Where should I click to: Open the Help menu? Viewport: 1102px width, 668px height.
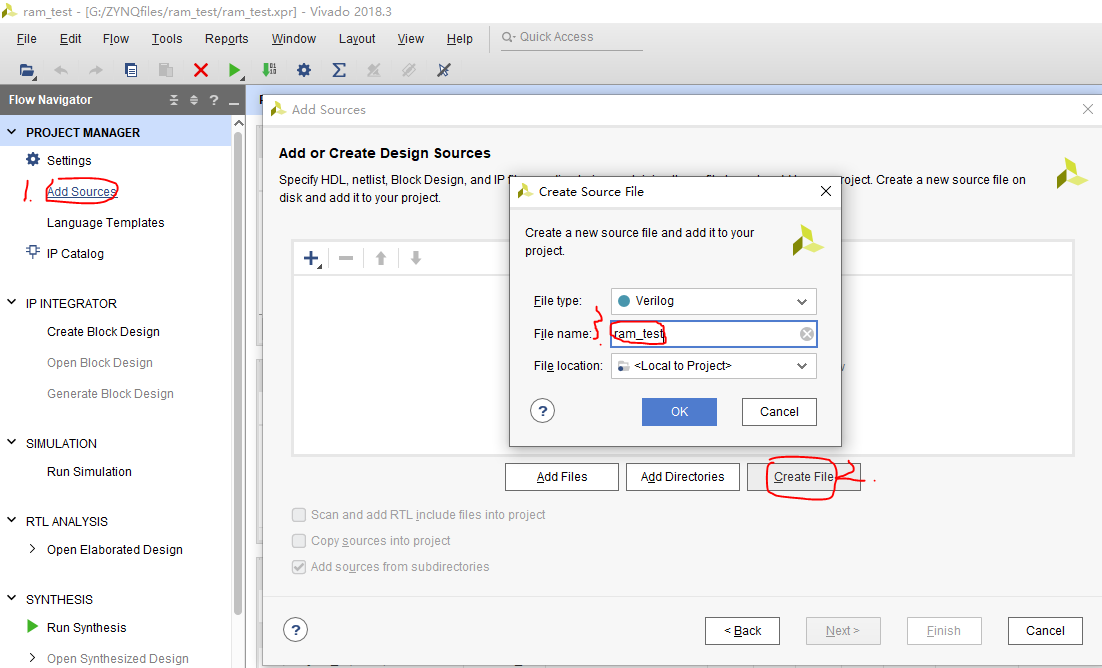(x=460, y=39)
